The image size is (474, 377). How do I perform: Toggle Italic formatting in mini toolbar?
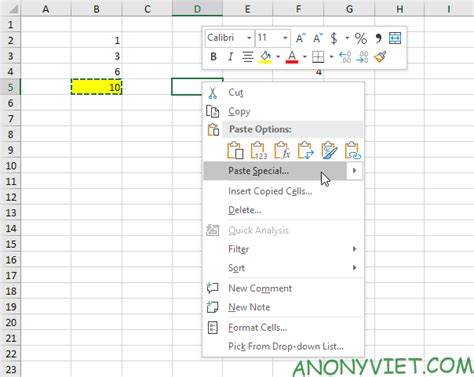pyautogui.click(x=230, y=57)
